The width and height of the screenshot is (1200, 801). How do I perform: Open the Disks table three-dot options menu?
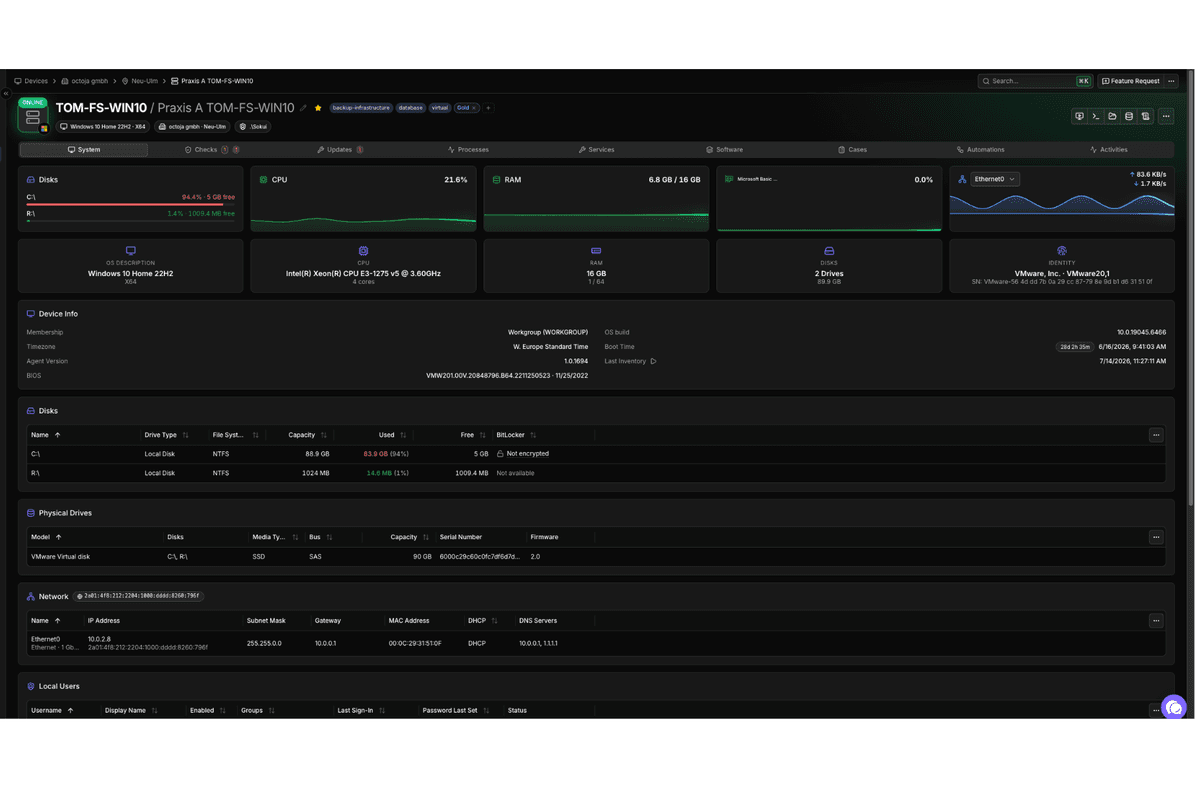pyautogui.click(x=1156, y=435)
